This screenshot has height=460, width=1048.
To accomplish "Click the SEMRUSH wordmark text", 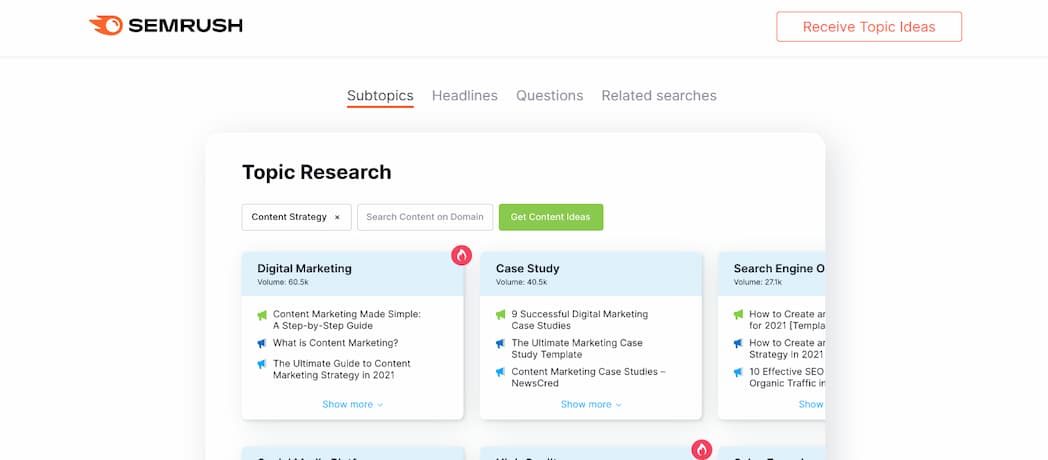I will [x=185, y=26].
